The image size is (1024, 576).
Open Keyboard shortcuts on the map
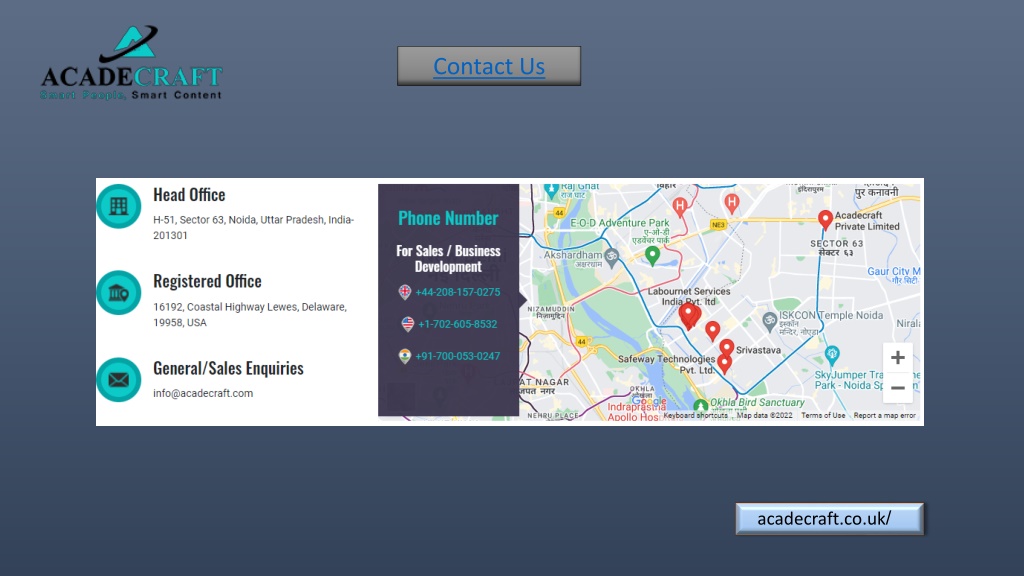tap(696, 415)
